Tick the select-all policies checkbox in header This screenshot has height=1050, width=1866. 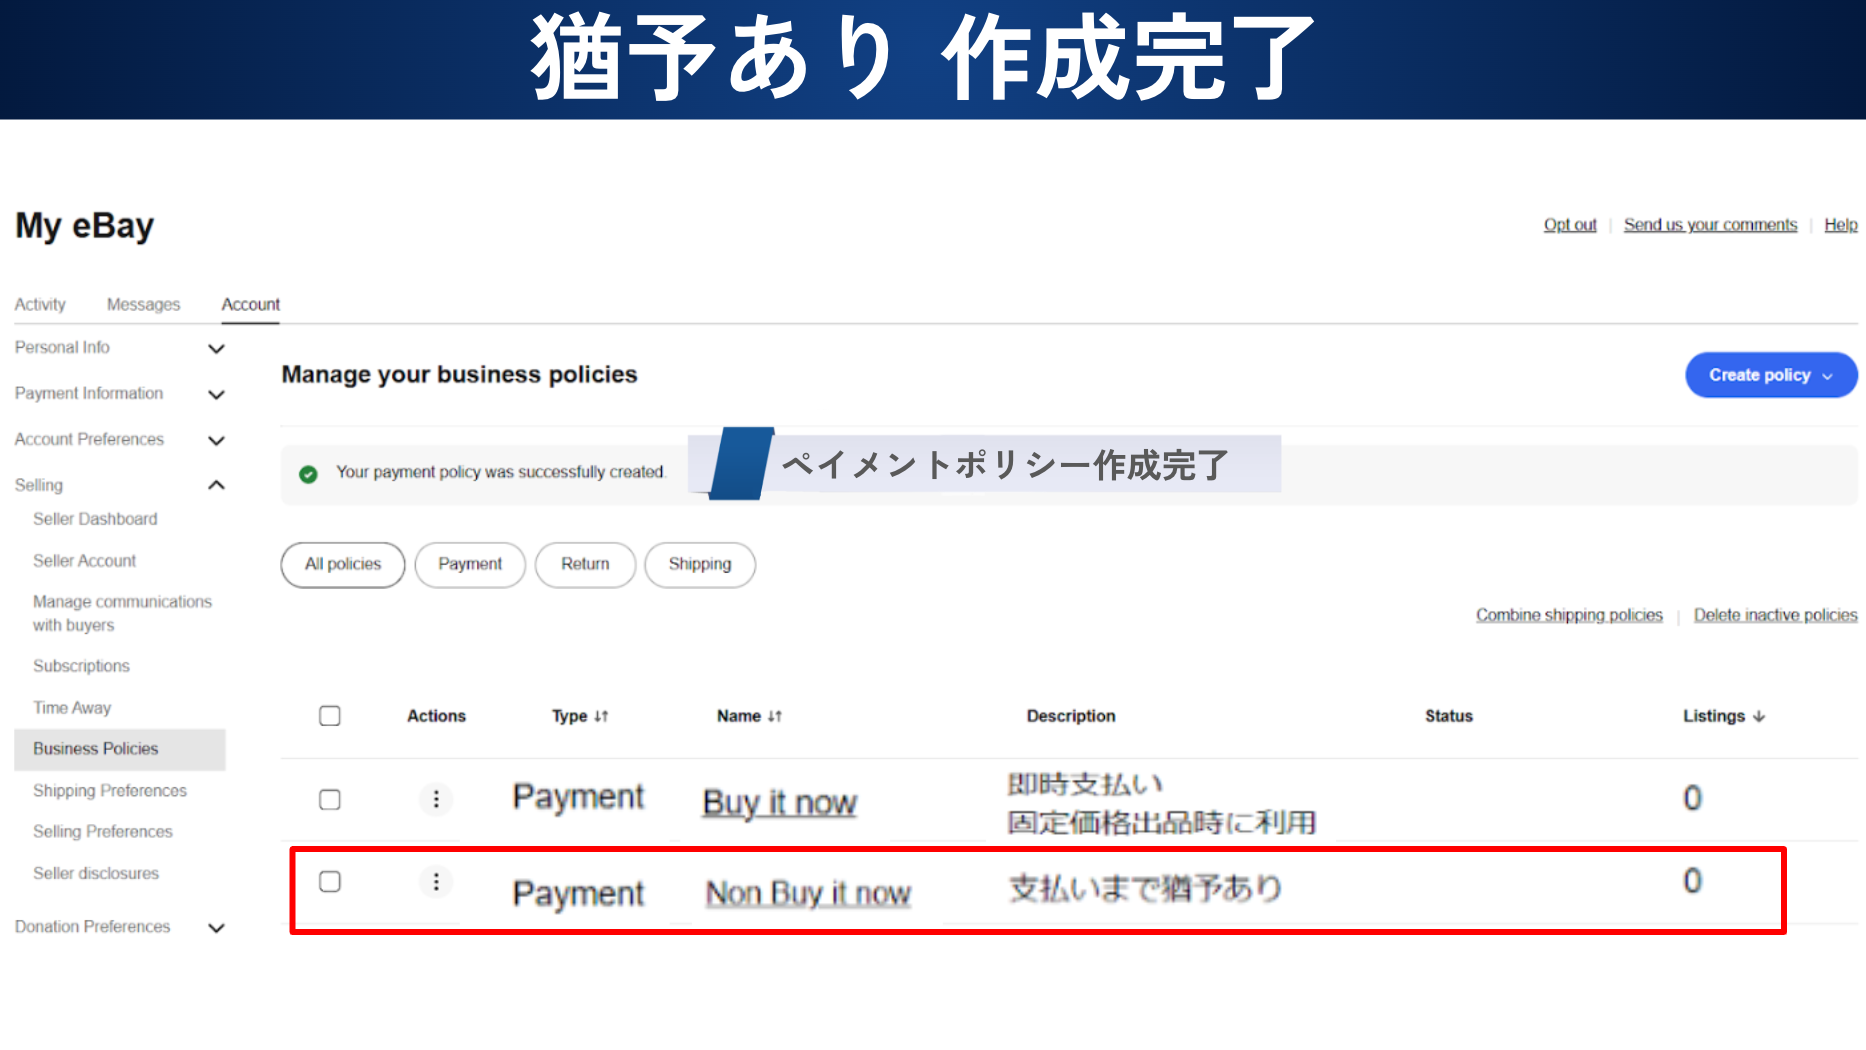330,716
